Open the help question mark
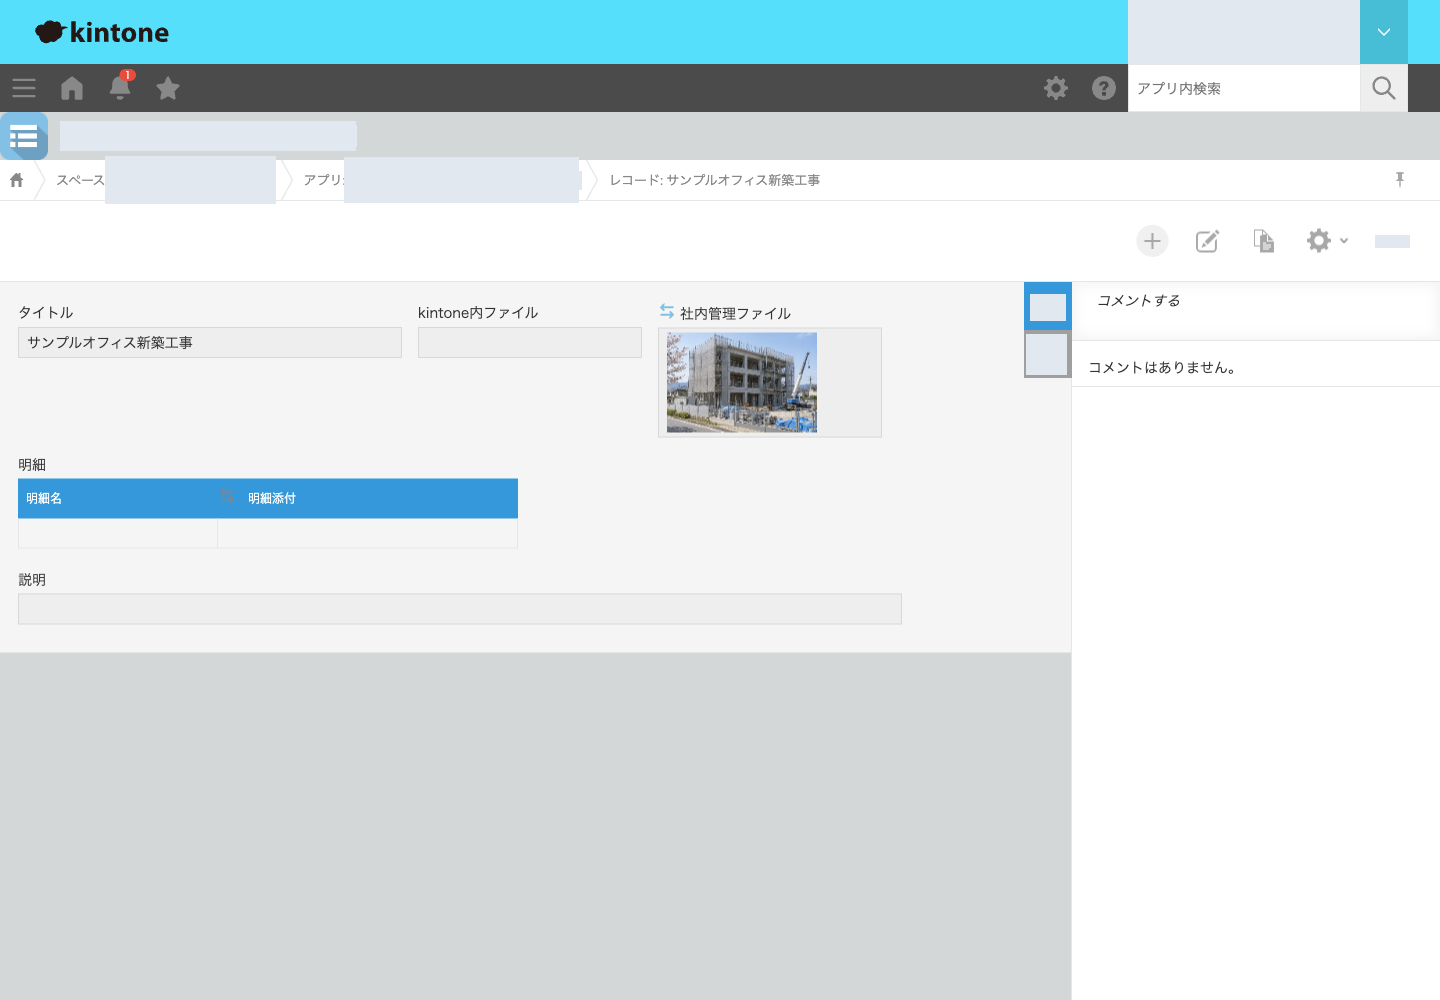The image size is (1440, 1000). (1104, 88)
